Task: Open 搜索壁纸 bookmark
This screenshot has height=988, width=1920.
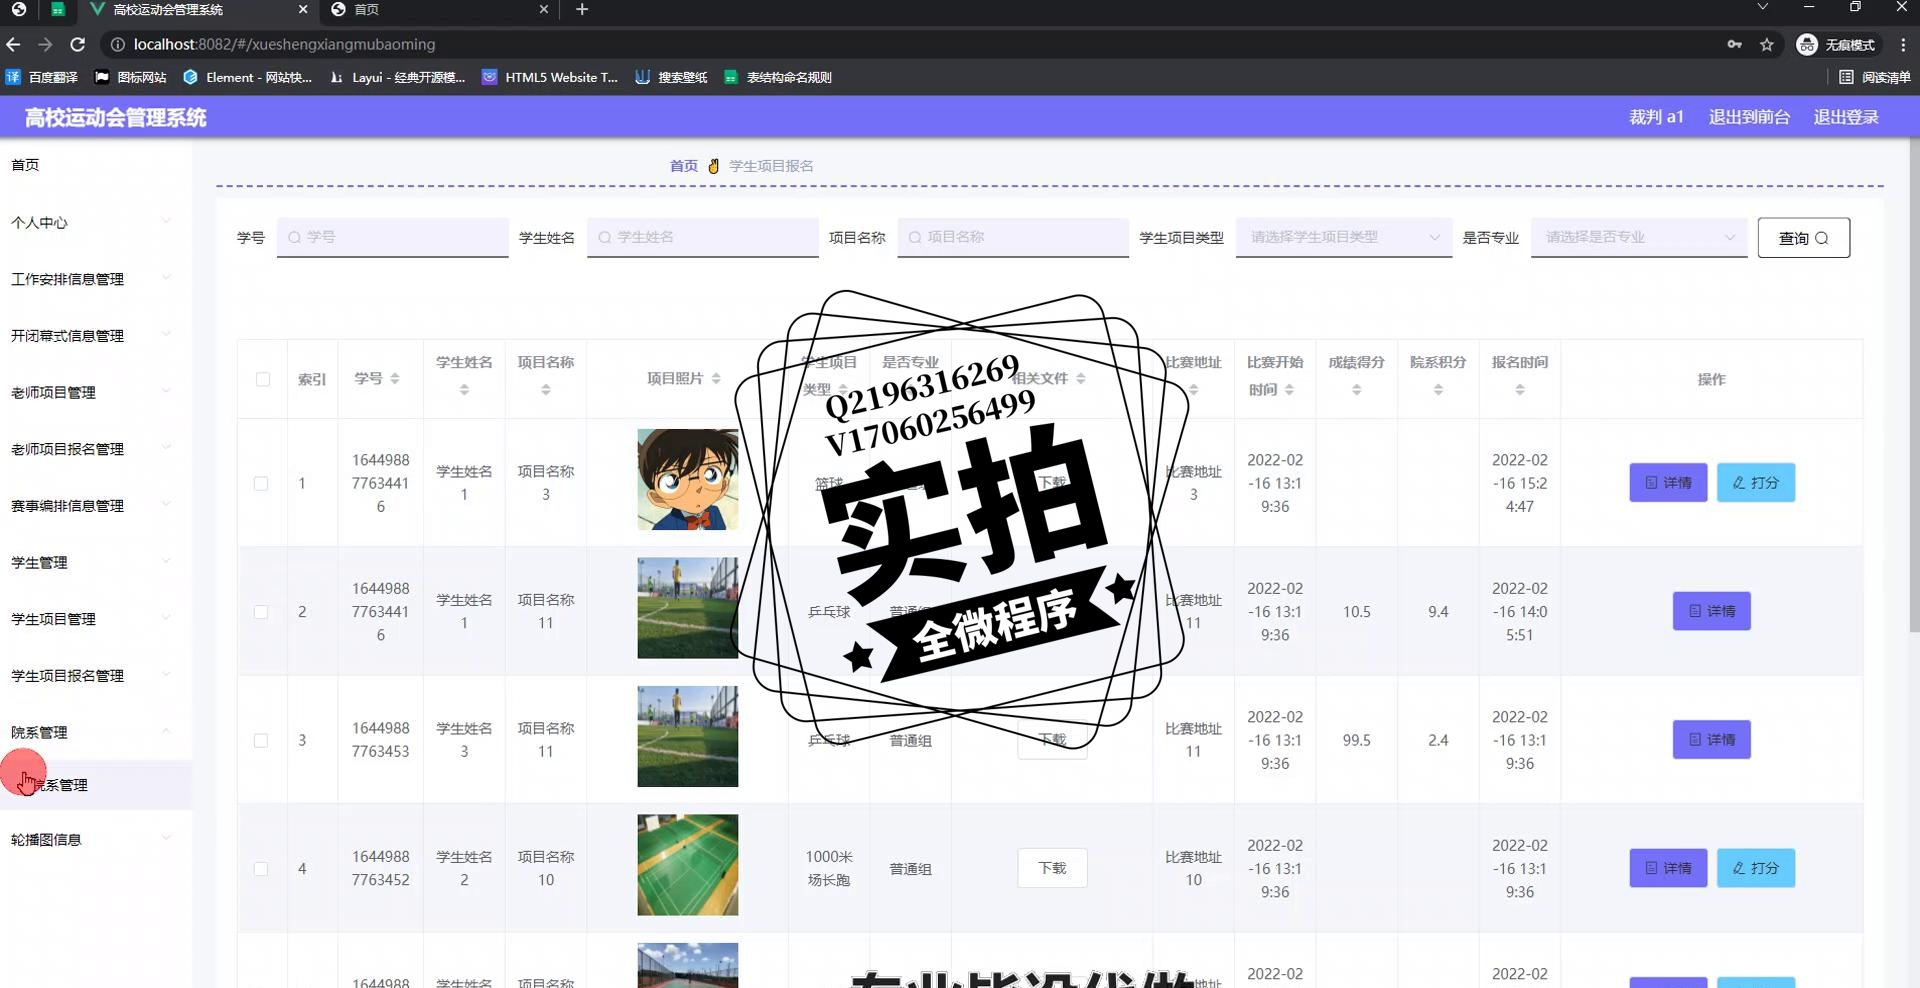Action: (x=671, y=77)
